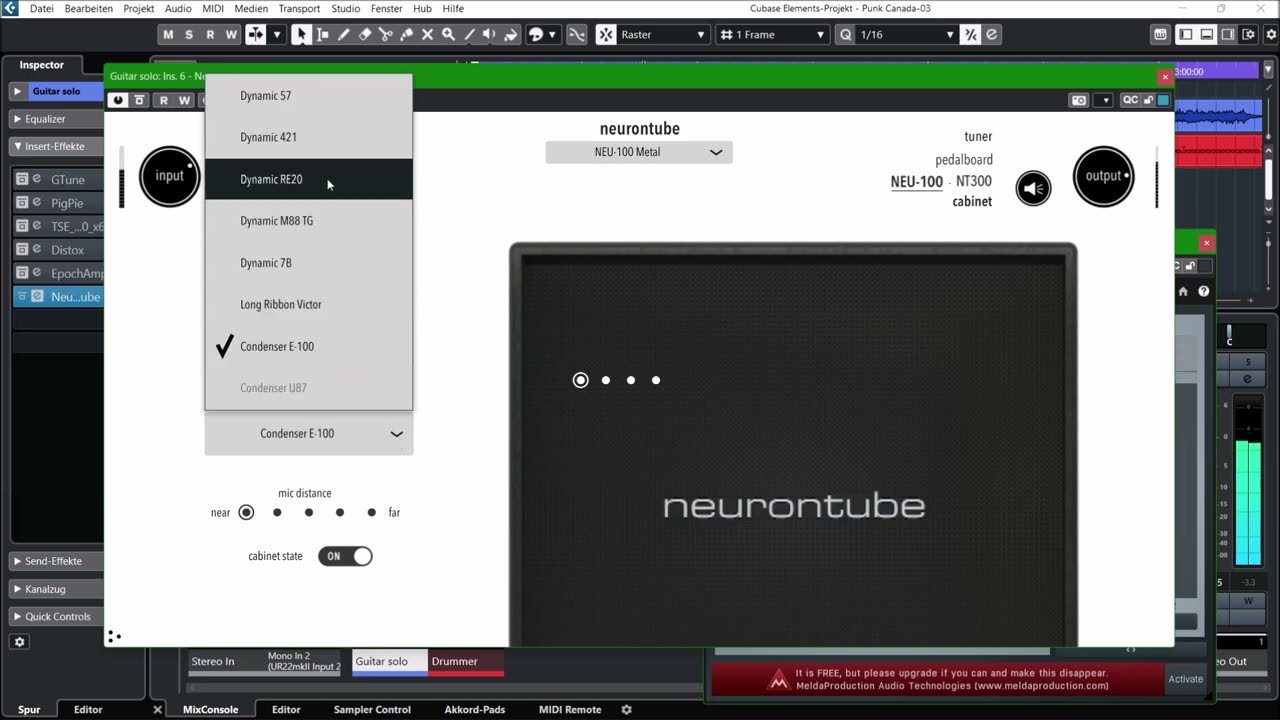
Task: Open MIDI Remote settings gear
Action: pyautogui.click(x=626, y=709)
